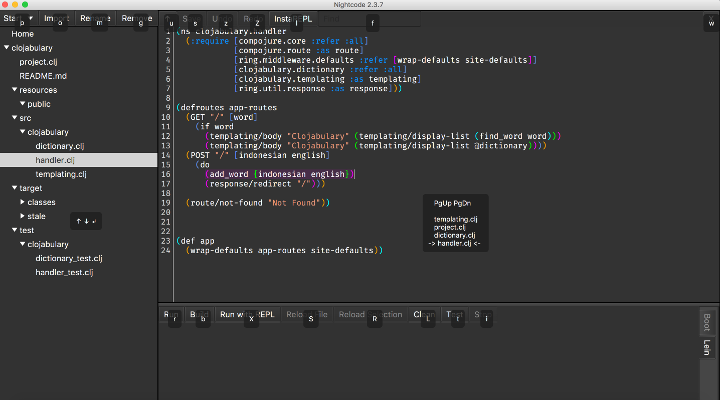Viewport: 720px width, 400px height.
Task: Select the Lein build tab
Action: pos(707,347)
